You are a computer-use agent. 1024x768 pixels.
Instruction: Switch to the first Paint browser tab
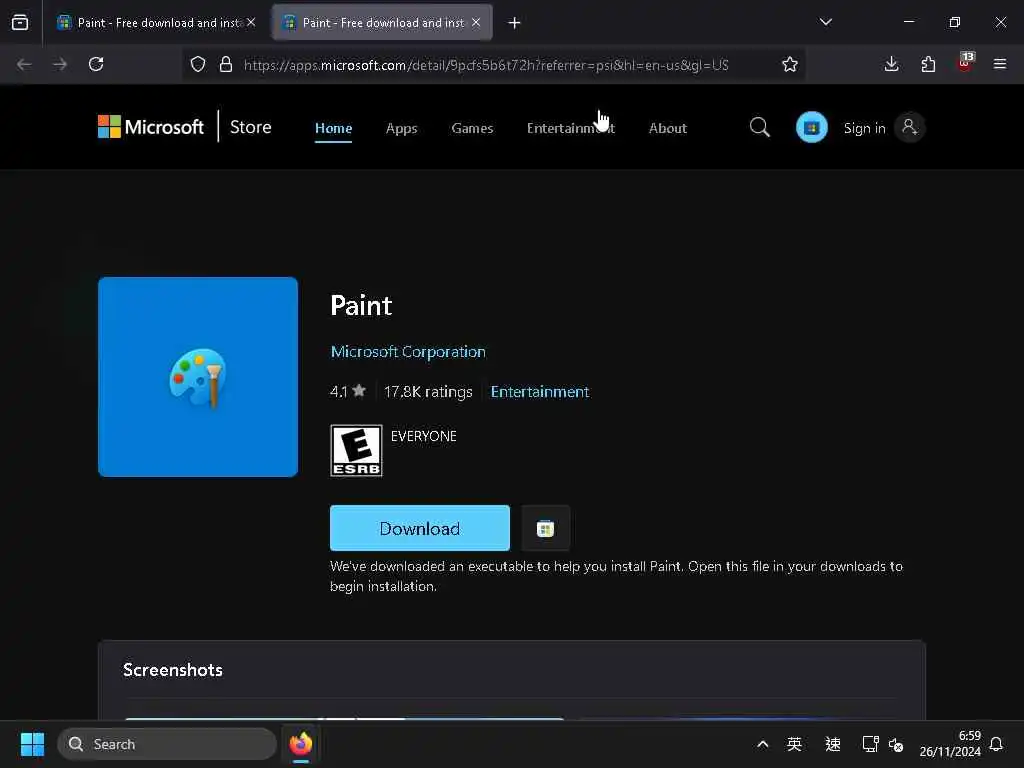point(157,23)
